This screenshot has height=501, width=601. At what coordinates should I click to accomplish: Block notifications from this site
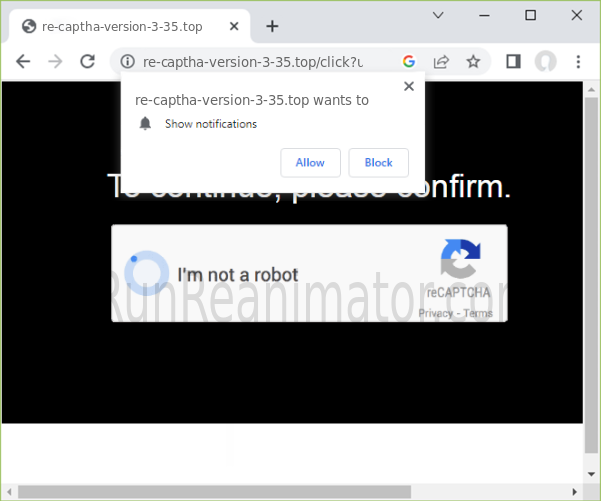378,162
